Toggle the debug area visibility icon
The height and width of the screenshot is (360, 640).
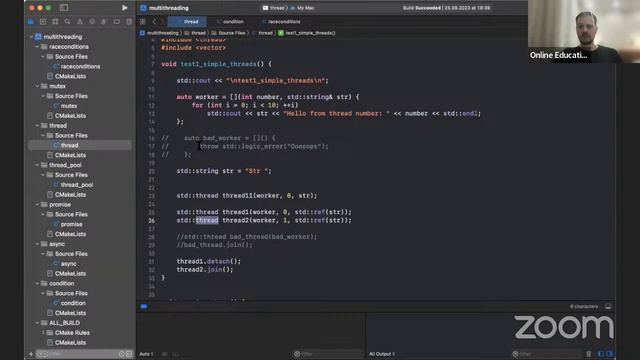click(x=608, y=307)
